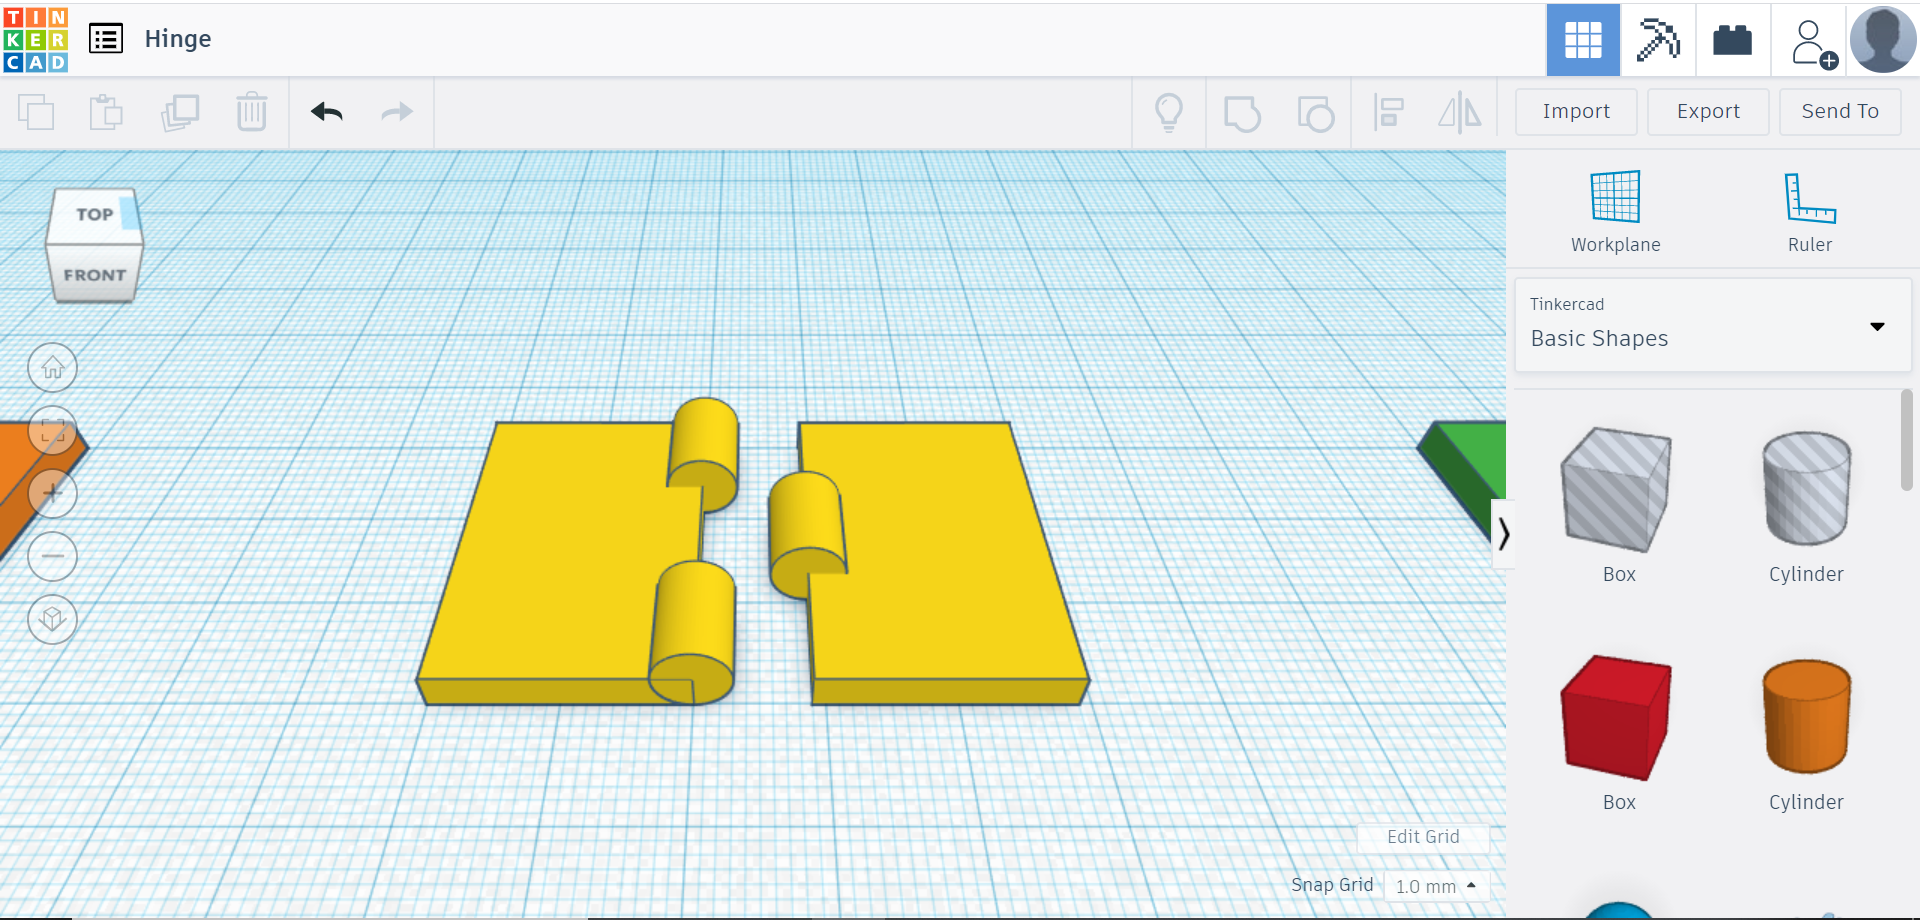Select the red Box shape

pyautogui.click(x=1615, y=718)
